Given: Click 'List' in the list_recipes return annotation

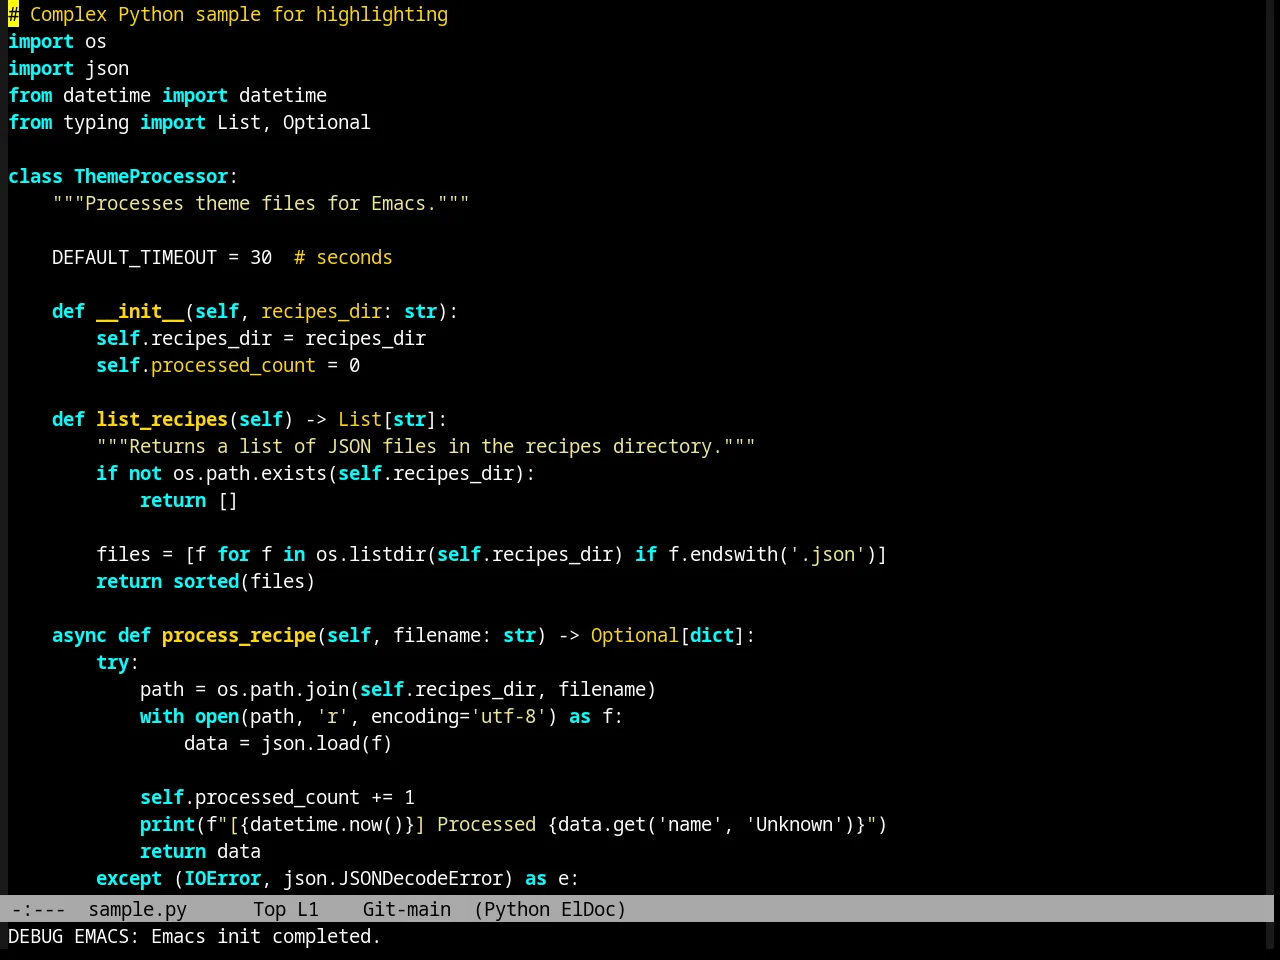Looking at the screenshot, I should (x=360, y=419).
